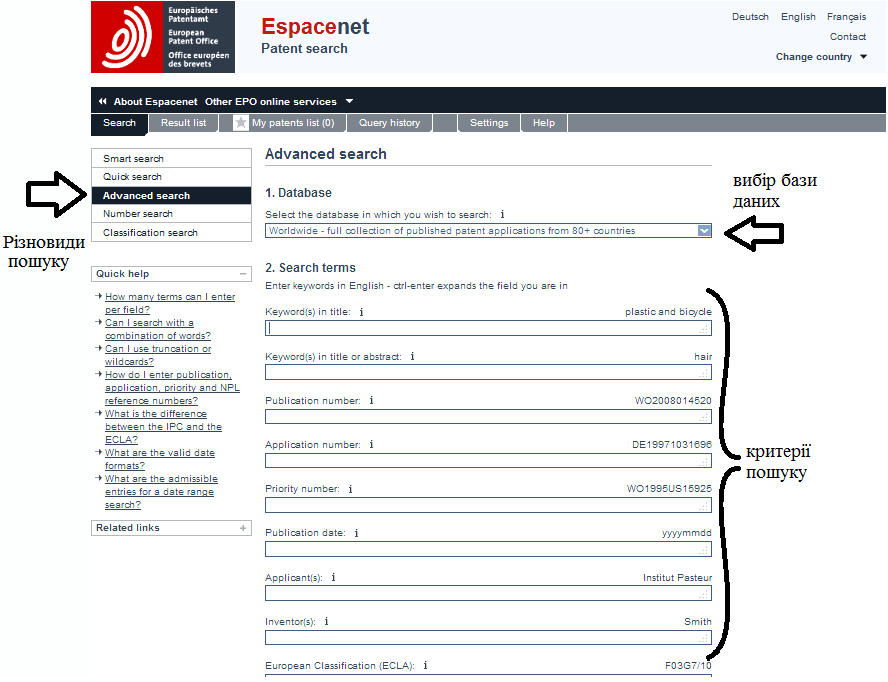
Task: Select Classification search in the sidebar
Action: coord(171,232)
